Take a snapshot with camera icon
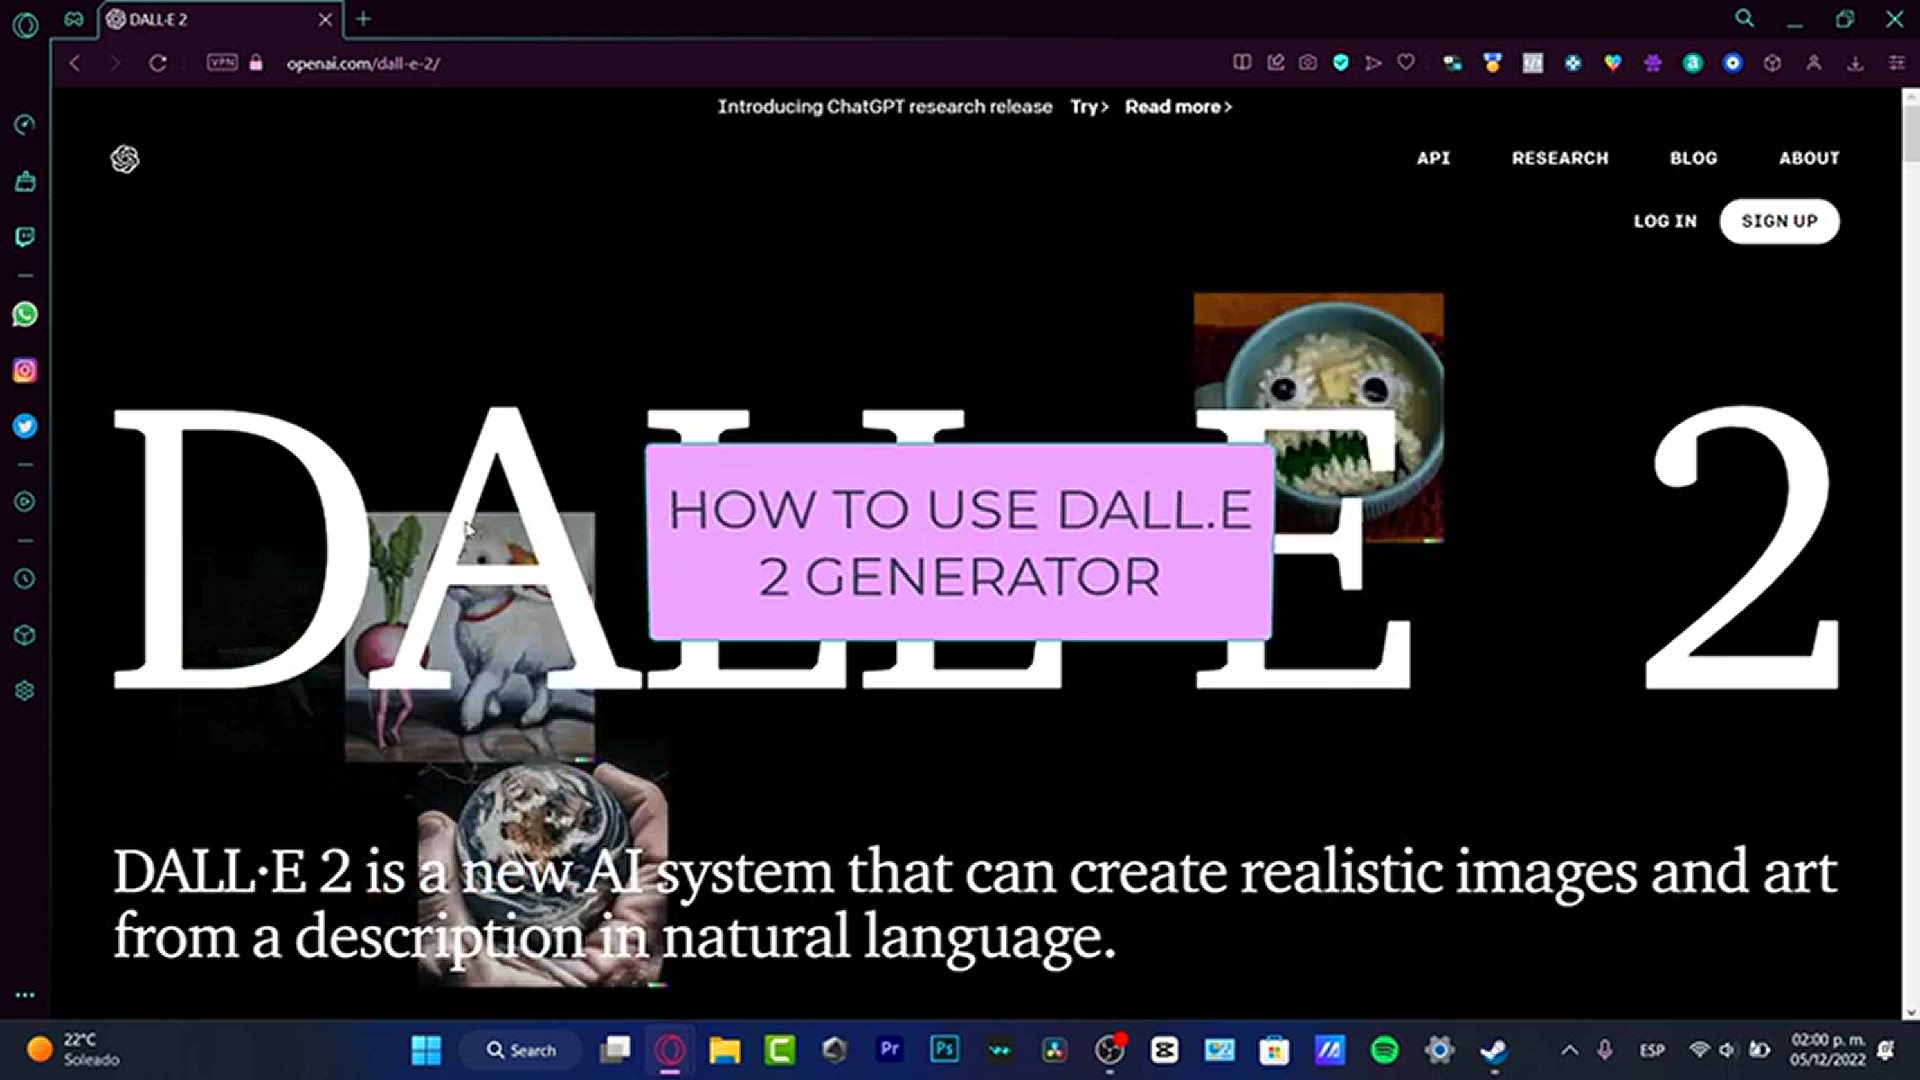Image resolution: width=1920 pixels, height=1080 pixels. (x=1308, y=63)
